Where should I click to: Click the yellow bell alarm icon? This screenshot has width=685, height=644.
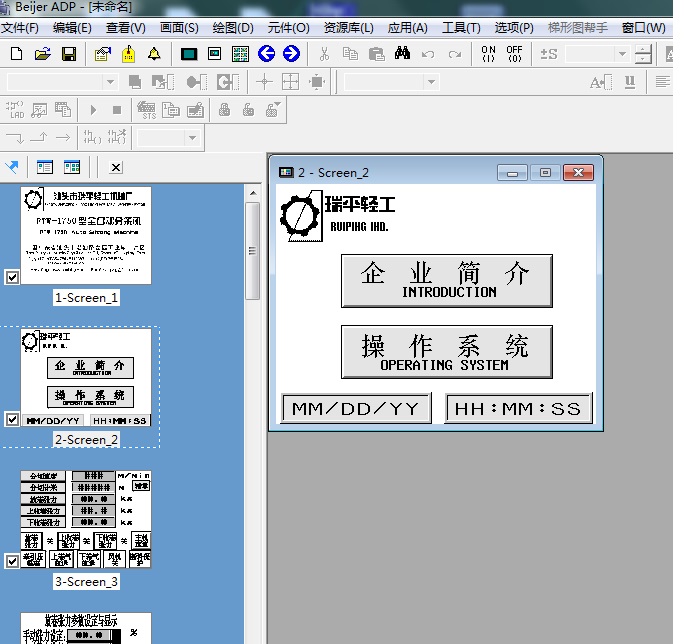(154, 54)
